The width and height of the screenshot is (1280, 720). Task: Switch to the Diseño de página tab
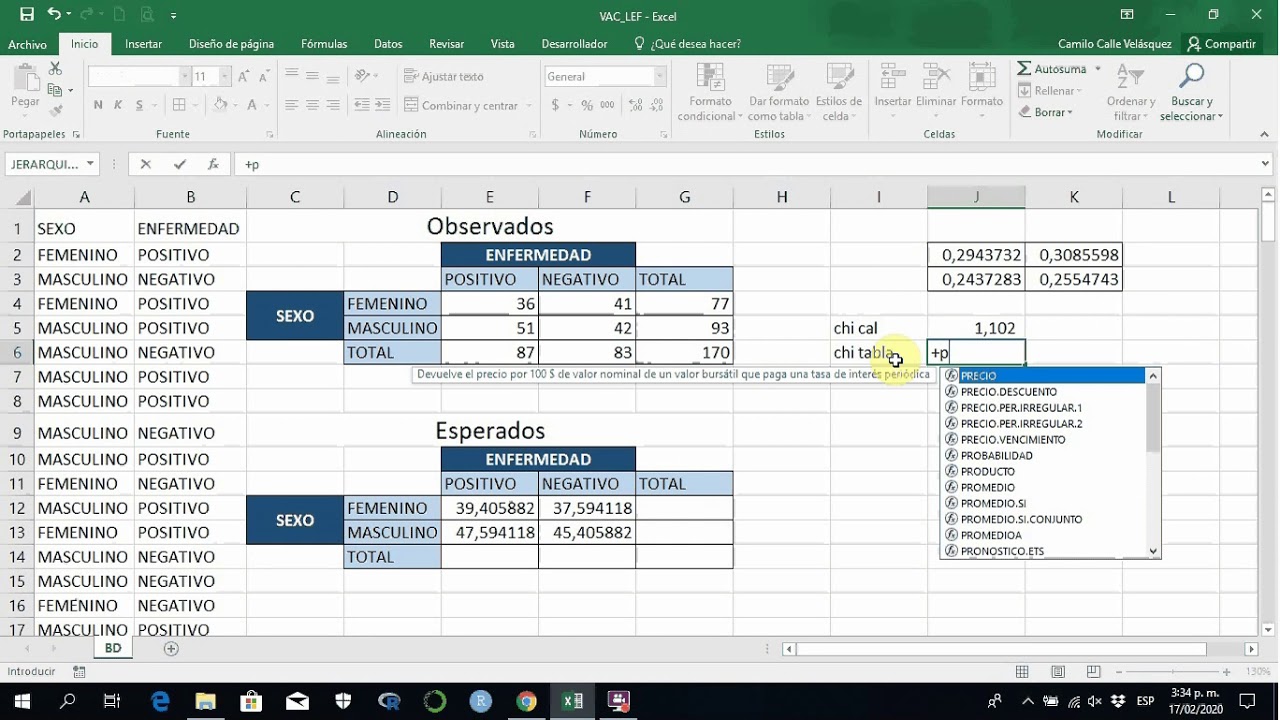pyautogui.click(x=231, y=44)
